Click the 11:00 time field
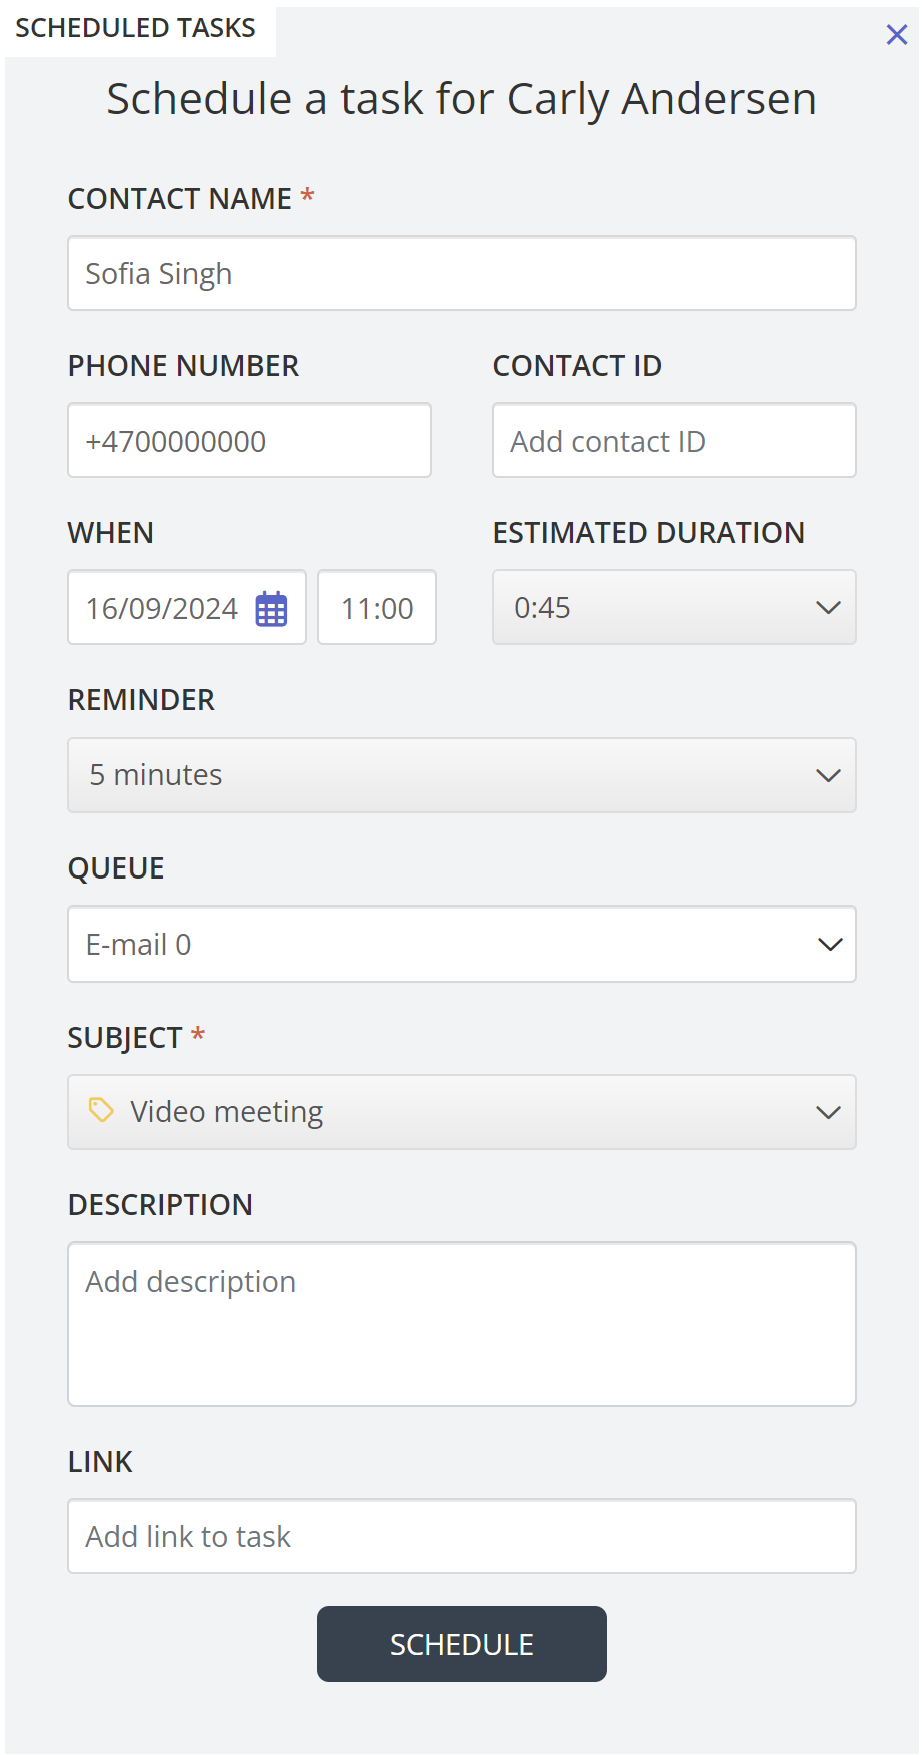The height and width of the screenshot is (1755, 922). [x=377, y=609]
